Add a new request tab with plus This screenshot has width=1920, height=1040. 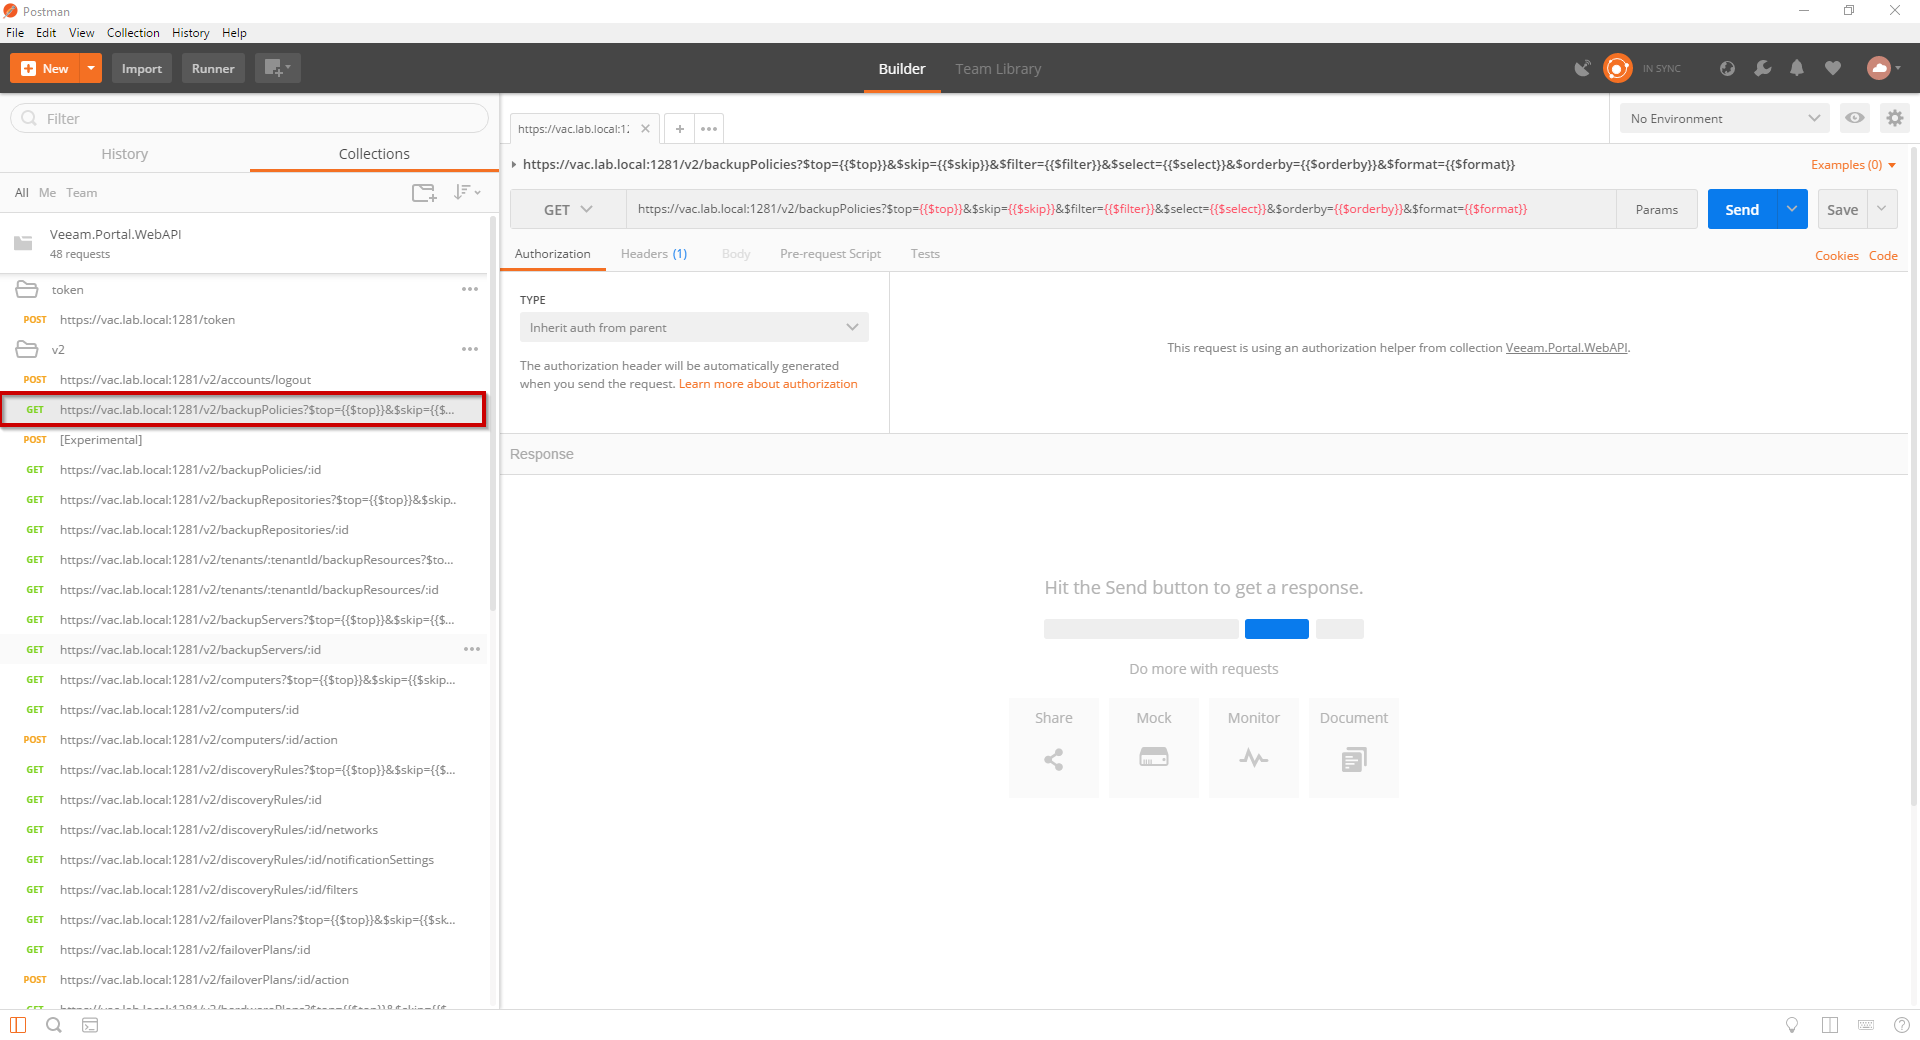(679, 128)
